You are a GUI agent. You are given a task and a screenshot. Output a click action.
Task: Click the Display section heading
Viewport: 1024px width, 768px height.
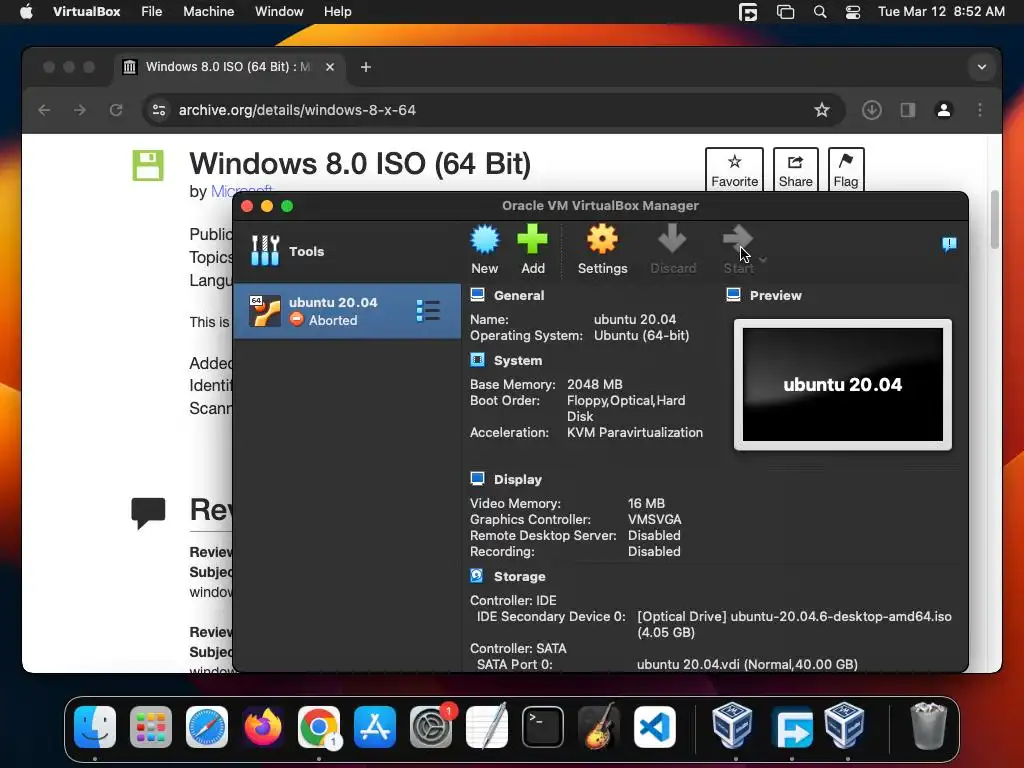click(x=518, y=479)
